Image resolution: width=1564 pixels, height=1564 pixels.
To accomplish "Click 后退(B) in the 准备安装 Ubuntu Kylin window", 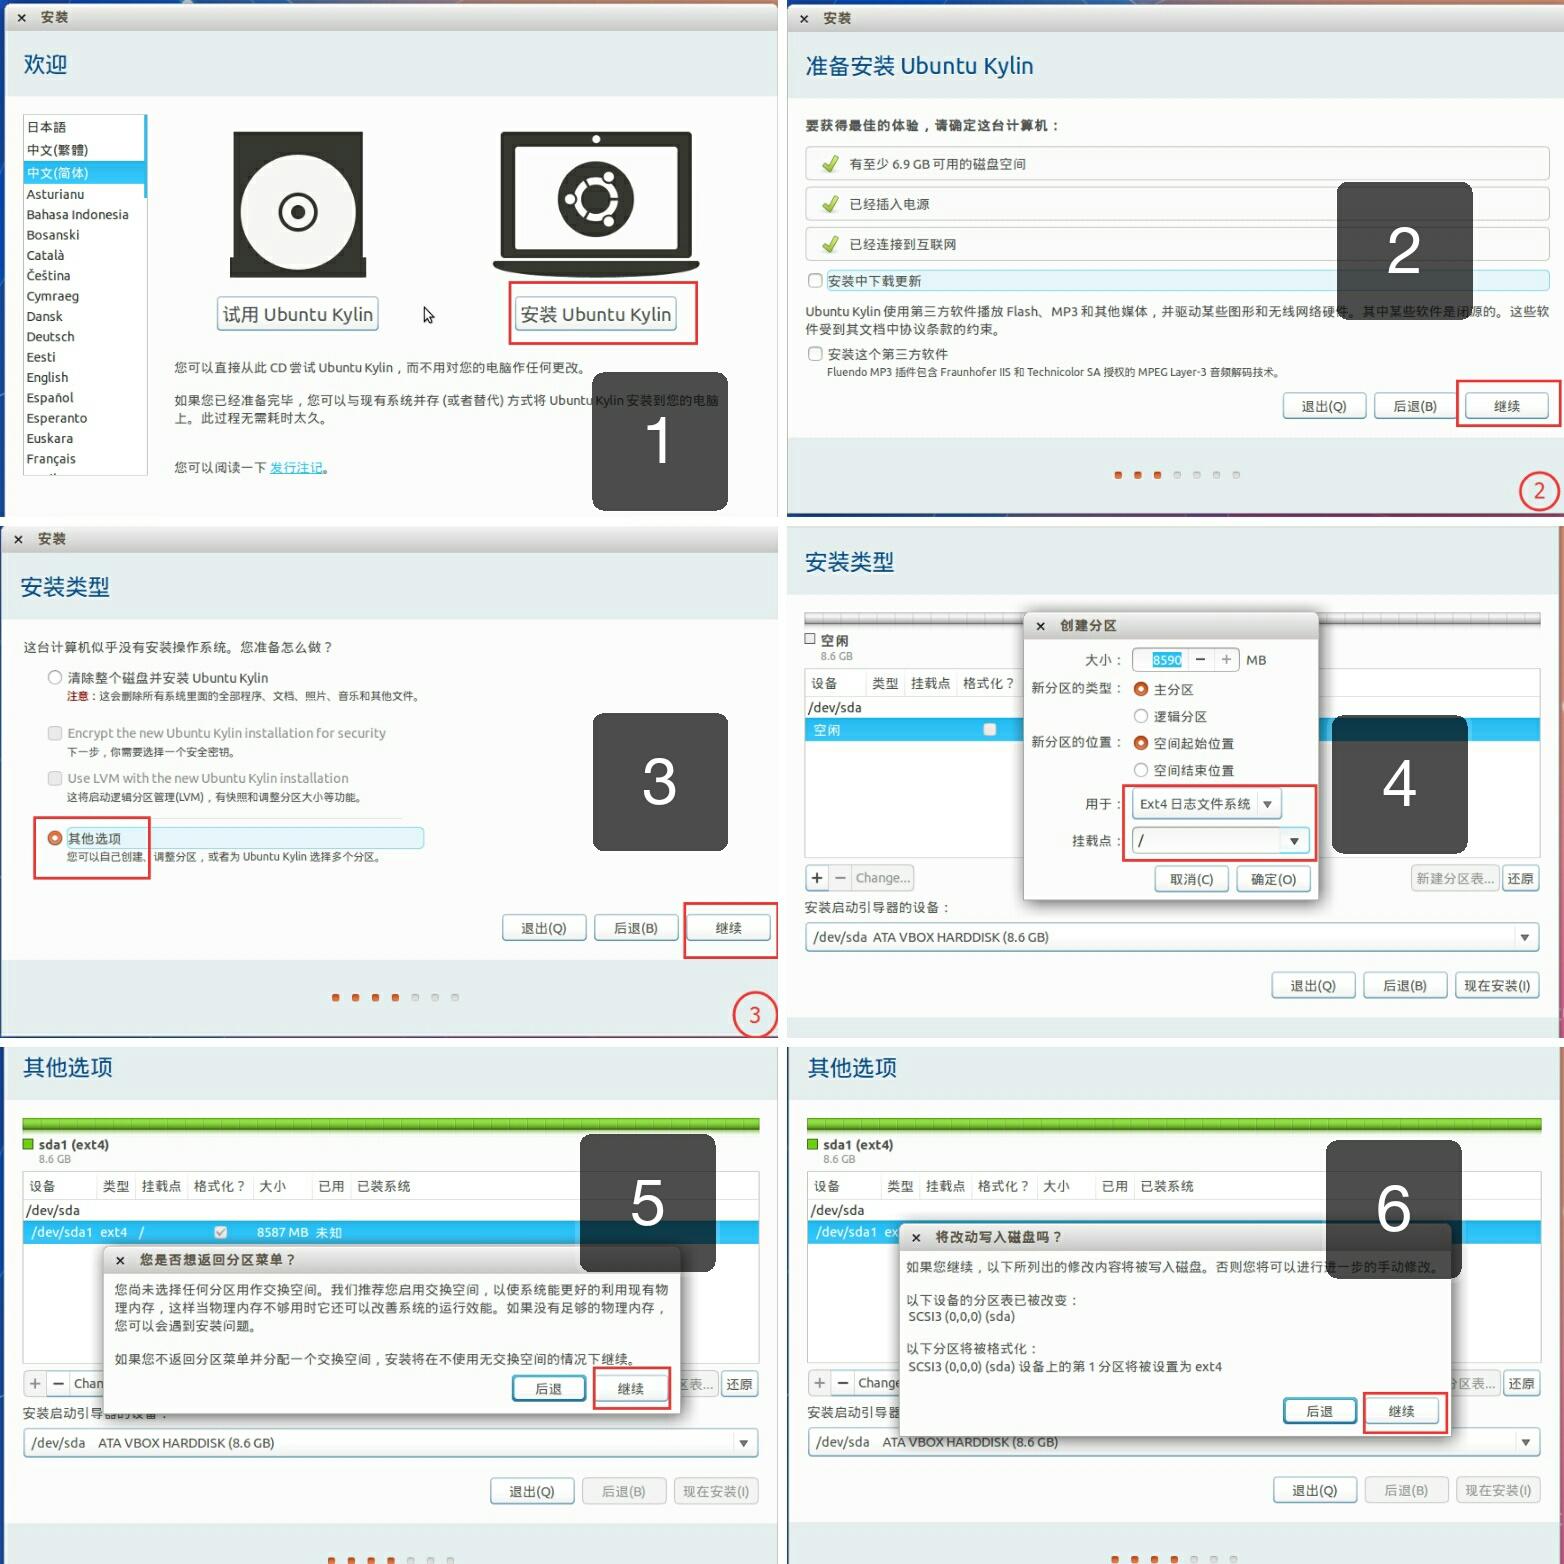I will [1415, 406].
